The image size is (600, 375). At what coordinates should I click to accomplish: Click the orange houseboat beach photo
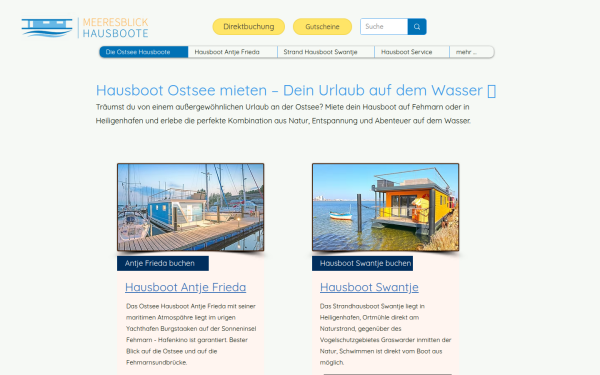pos(385,207)
